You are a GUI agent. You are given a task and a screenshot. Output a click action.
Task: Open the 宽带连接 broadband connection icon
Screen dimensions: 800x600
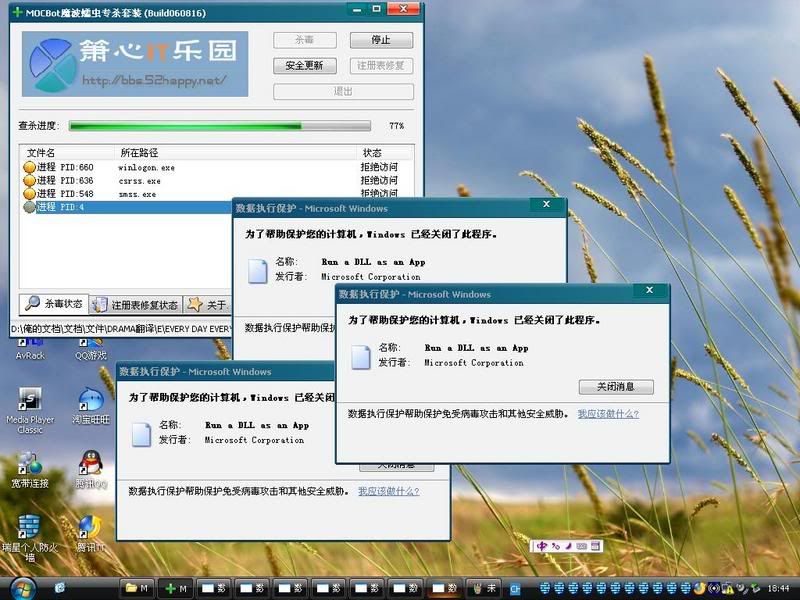coord(30,464)
